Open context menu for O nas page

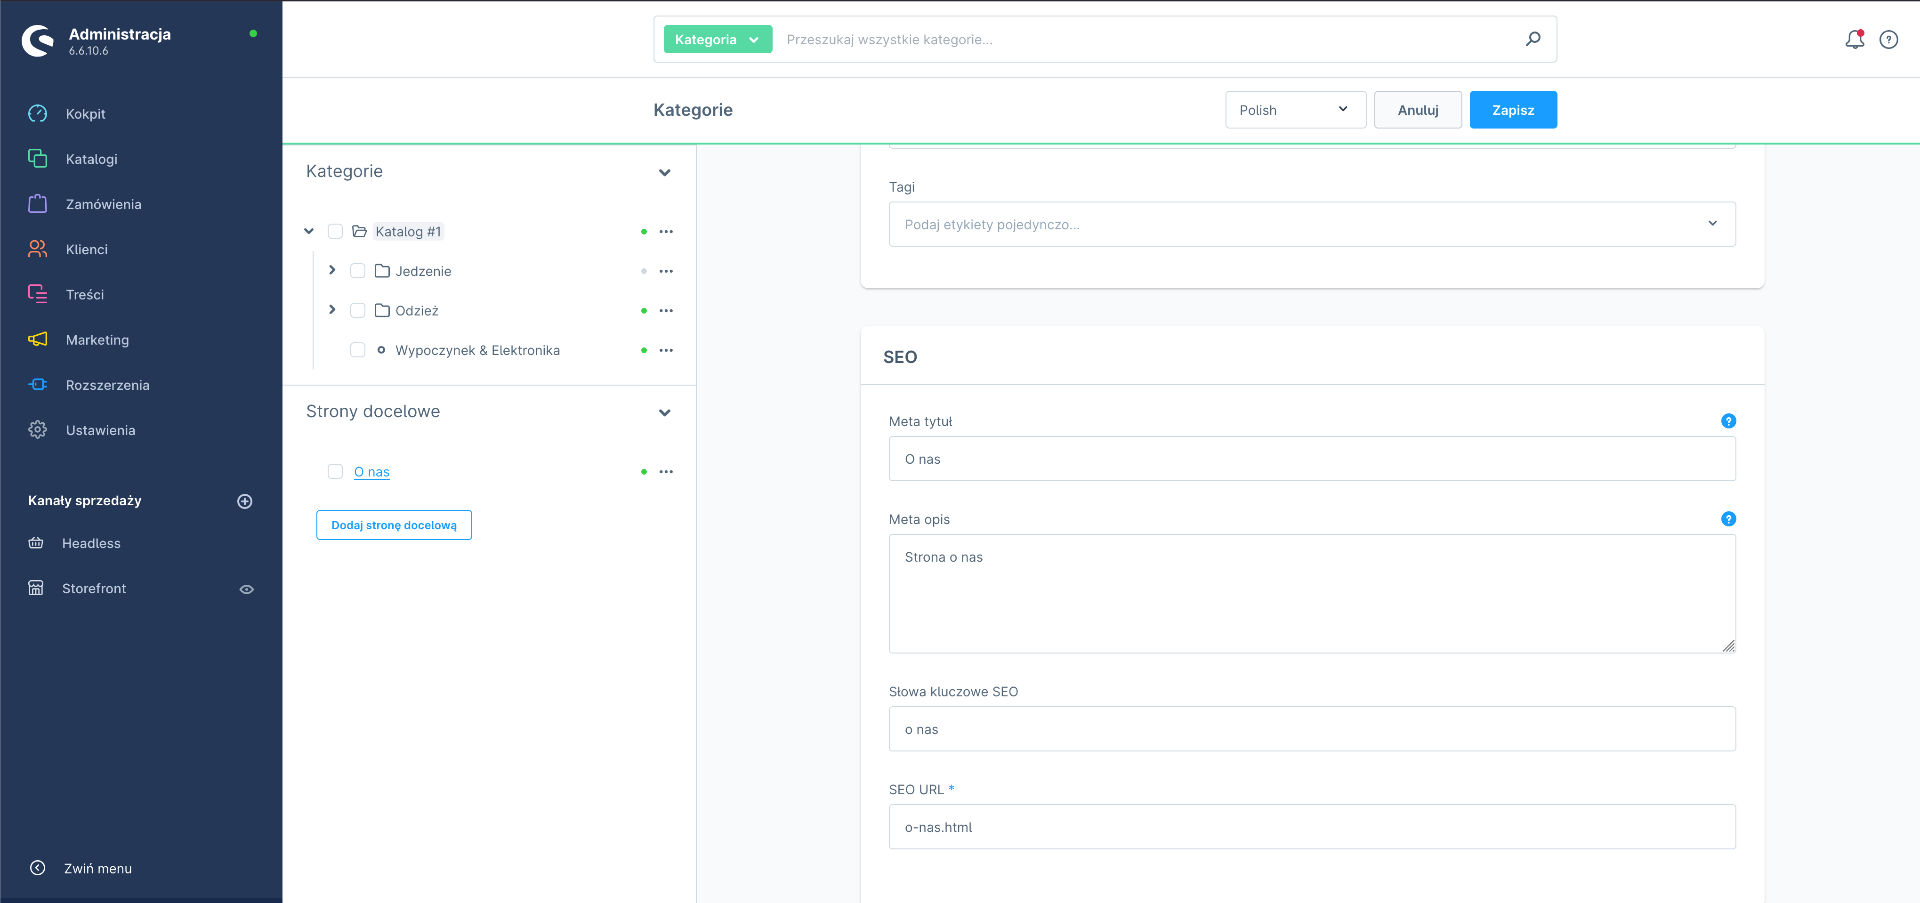[666, 472]
